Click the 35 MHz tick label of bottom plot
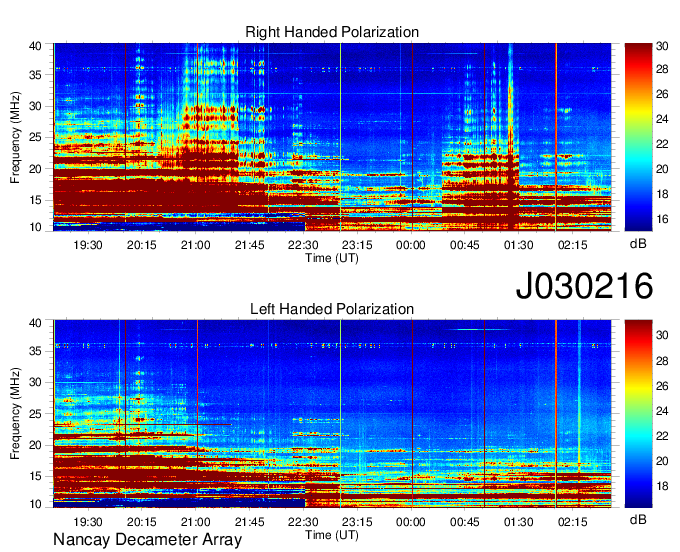 point(35,351)
